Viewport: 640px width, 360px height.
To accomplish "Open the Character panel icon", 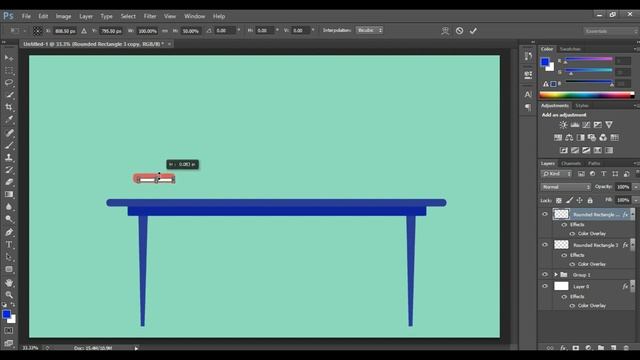I will pos(528,94).
